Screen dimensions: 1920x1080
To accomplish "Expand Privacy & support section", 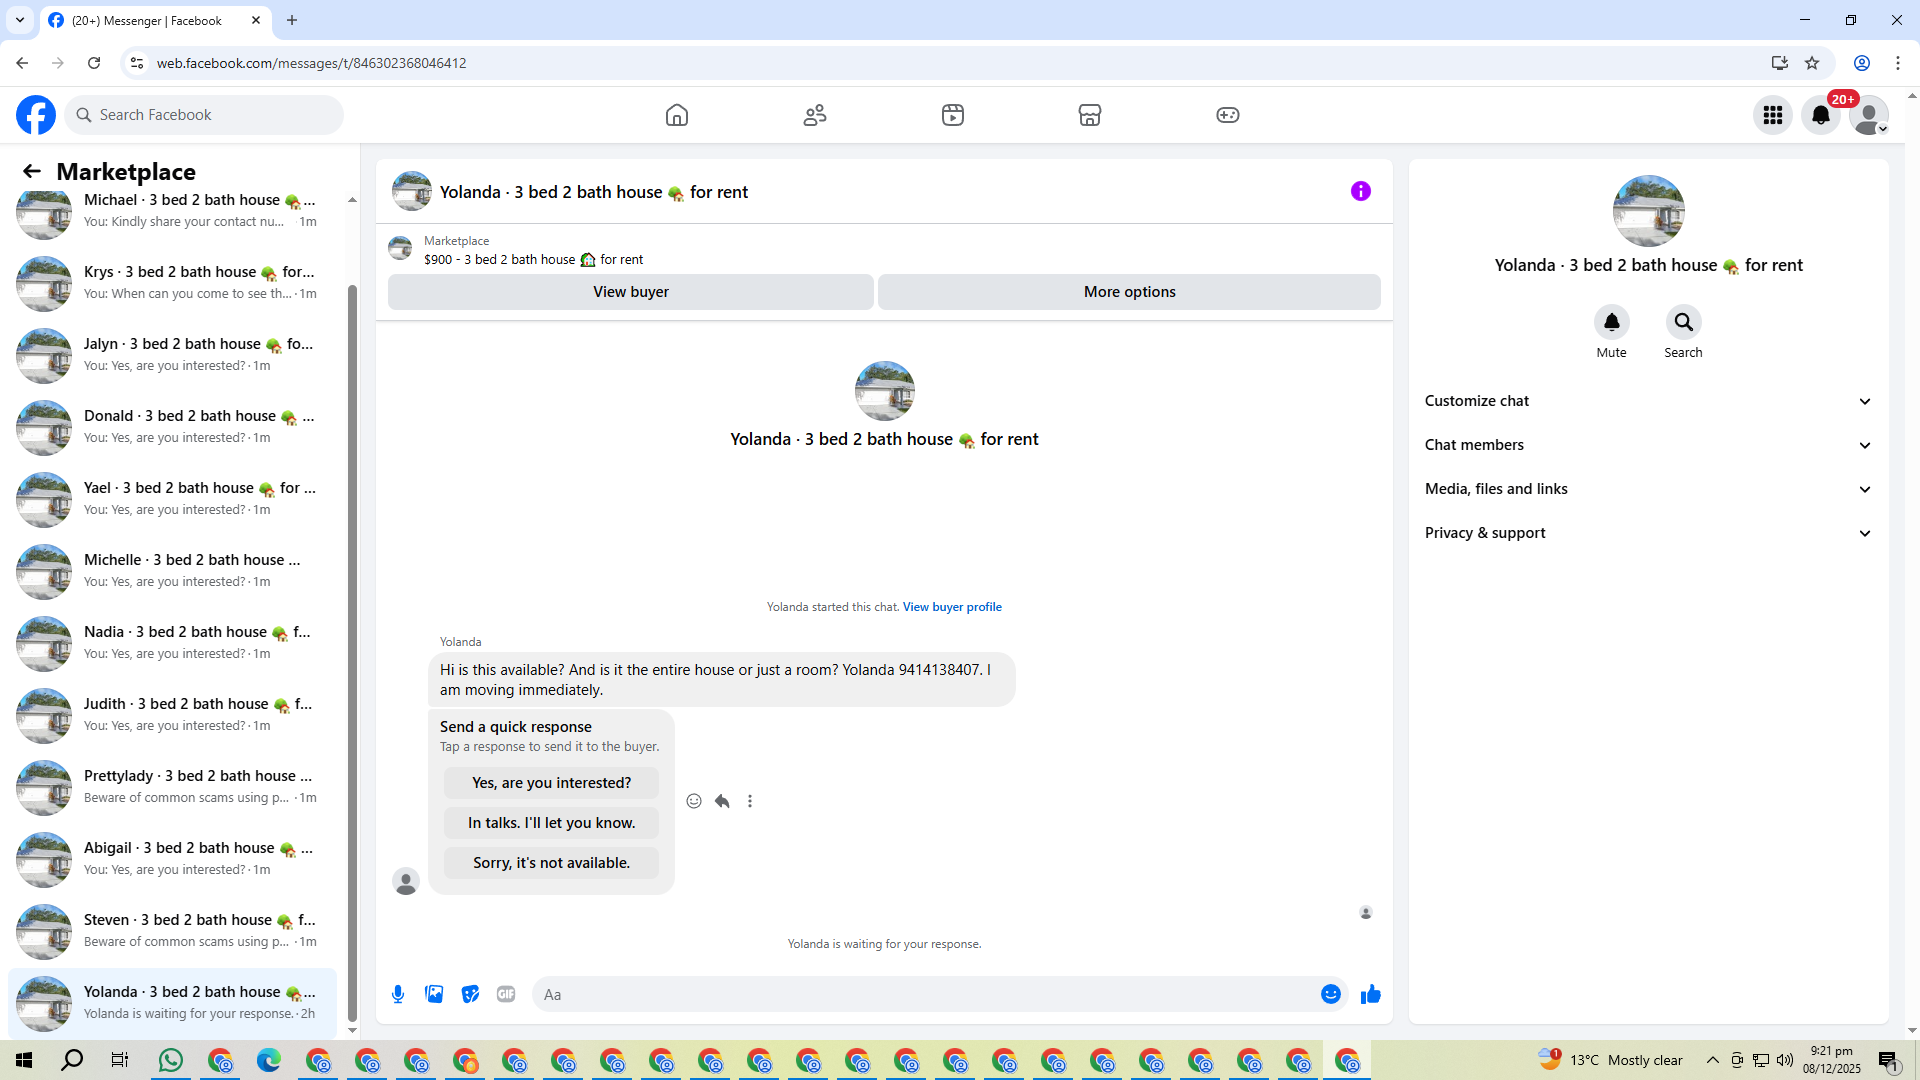I will 1648,533.
